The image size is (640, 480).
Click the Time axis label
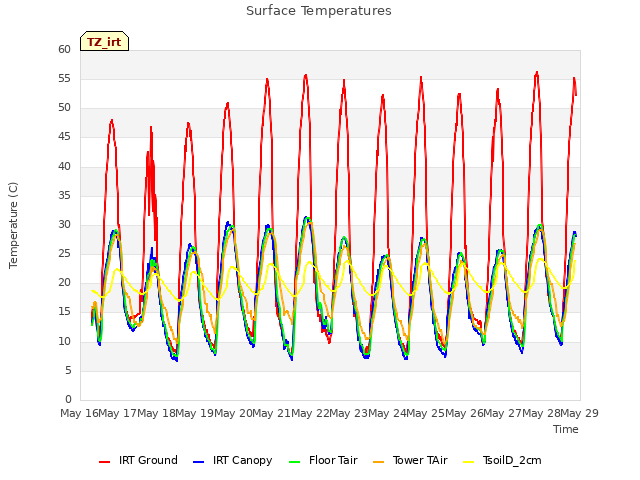pos(566,429)
